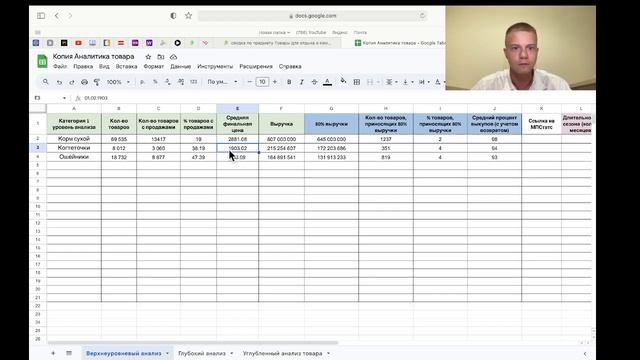Open text wrapping options
Image resolution: width=640 pixels, height=360 pixels.
(x=424, y=82)
